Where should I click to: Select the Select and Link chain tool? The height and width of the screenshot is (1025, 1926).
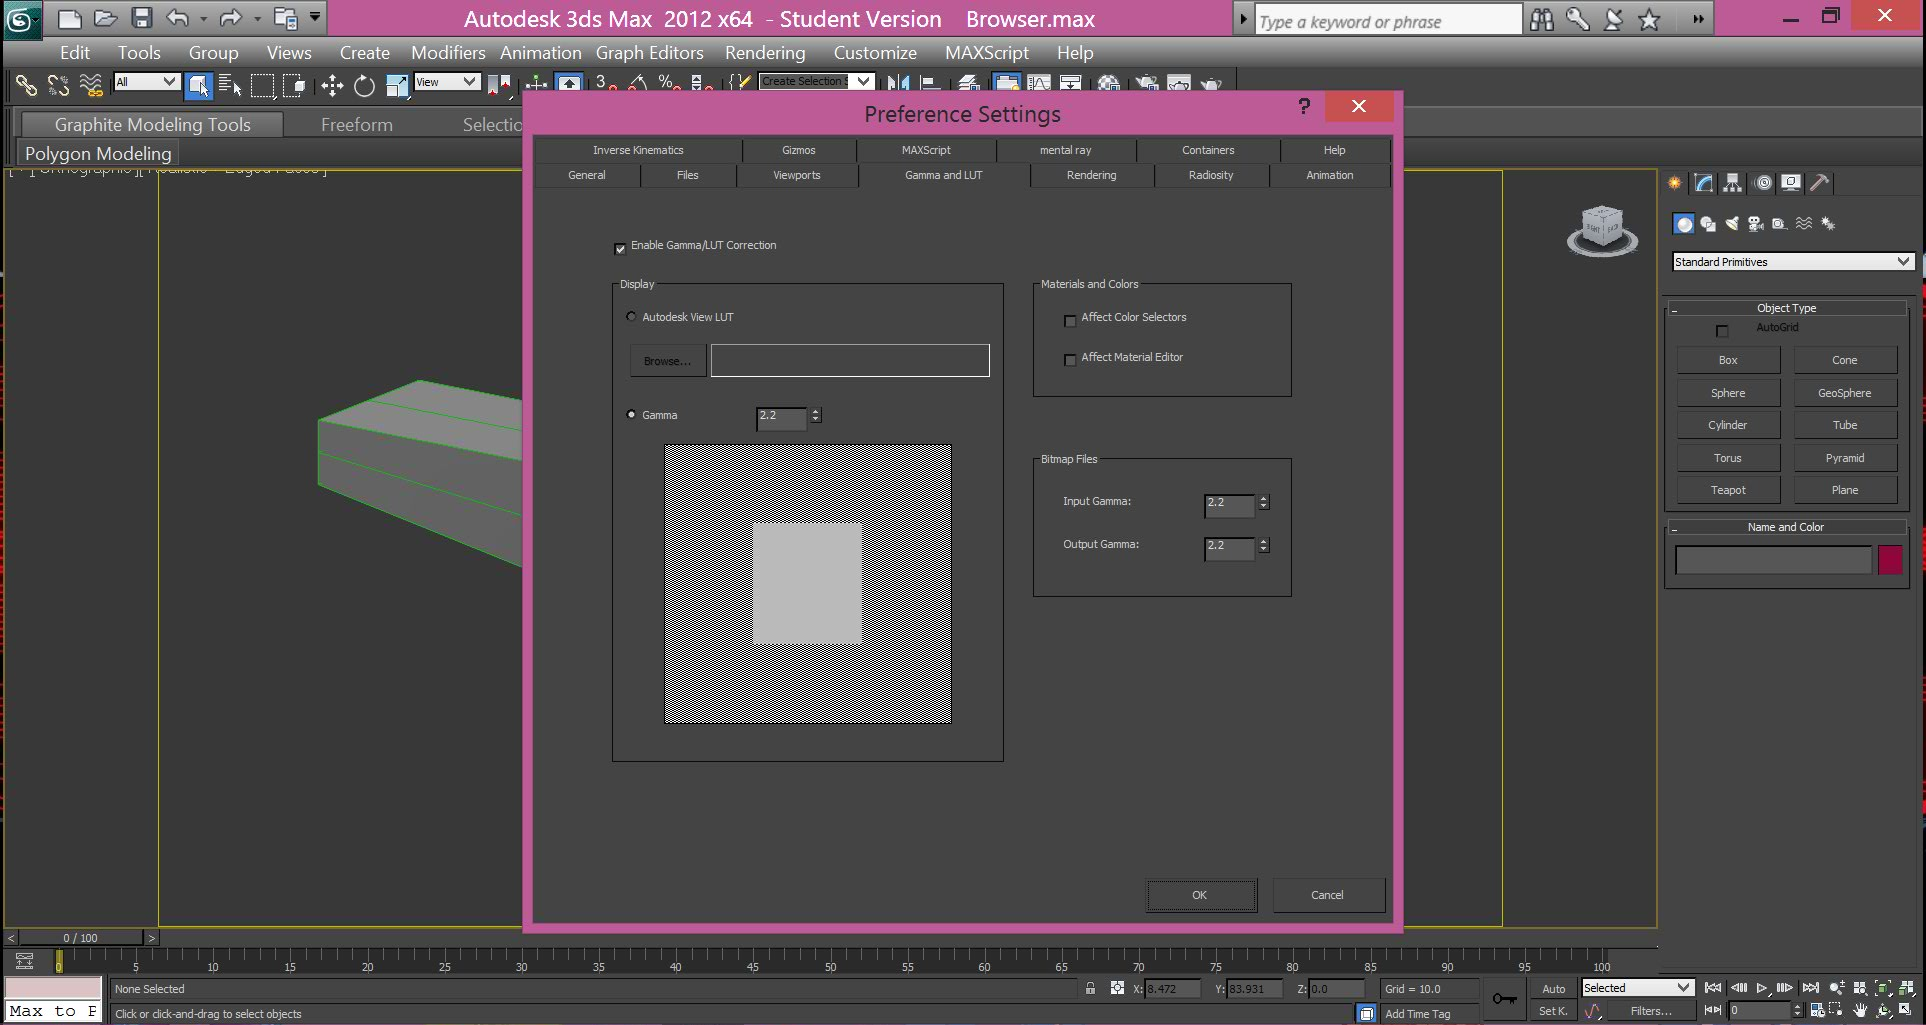coord(26,86)
